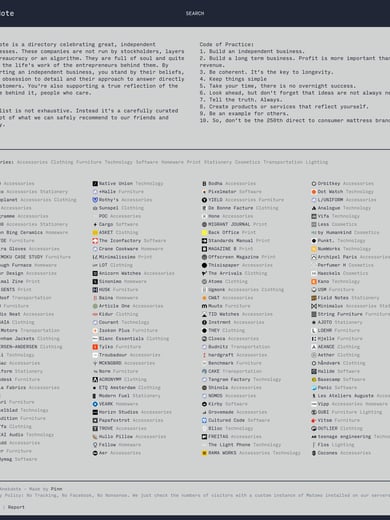Click the Thisispaper black dot icon
Viewport: 390px width, 520px height.
[x=204, y=265]
